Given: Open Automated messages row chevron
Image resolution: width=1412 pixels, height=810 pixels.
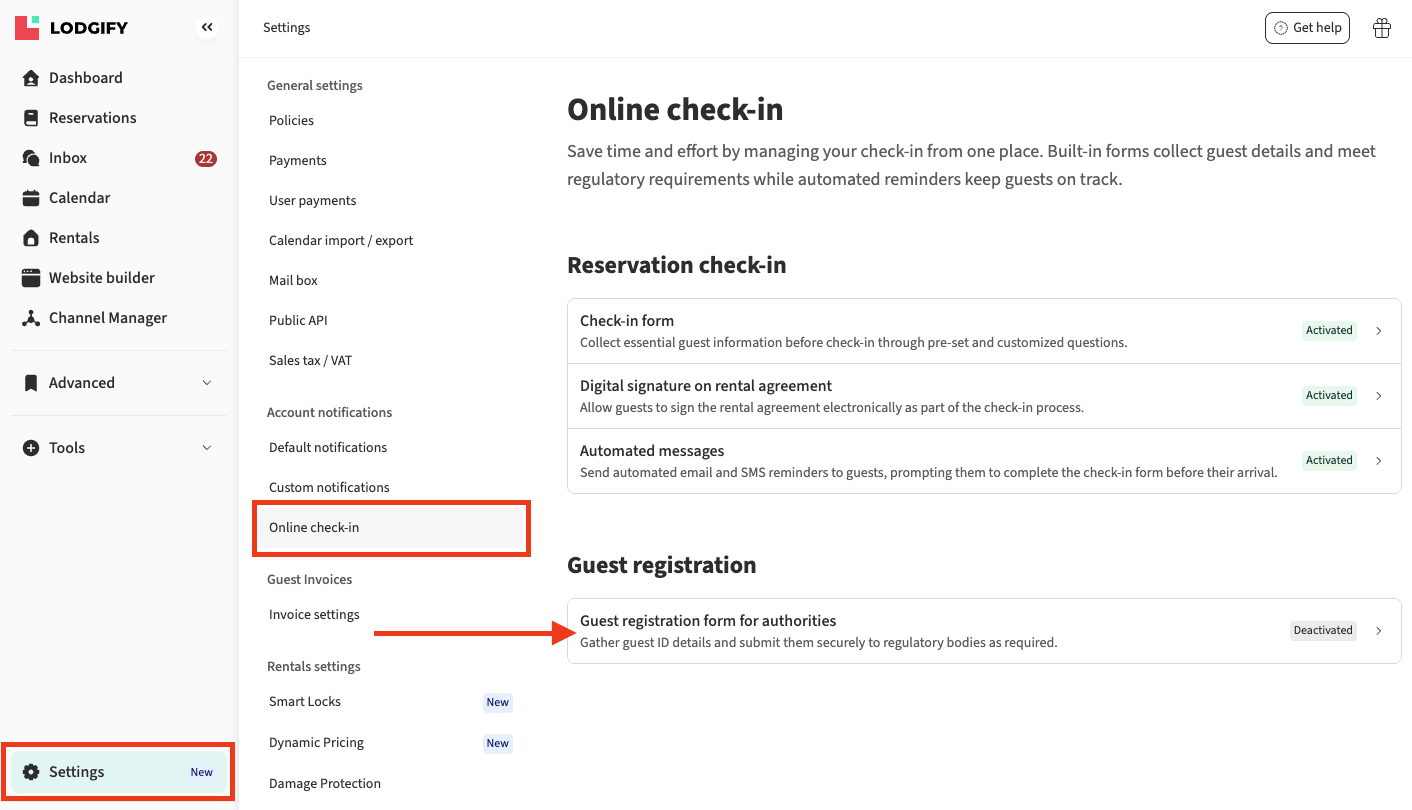Looking at the screenshot, I should click(x=1378, y=461).
